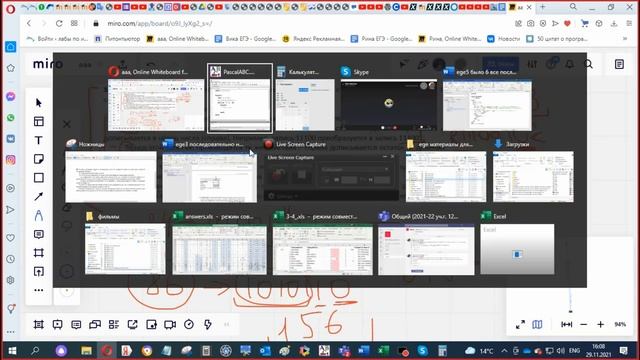Switch to ege материалы folder thumbnail
The width and height of the screenshot is (640, 360).
coord(446,171)
